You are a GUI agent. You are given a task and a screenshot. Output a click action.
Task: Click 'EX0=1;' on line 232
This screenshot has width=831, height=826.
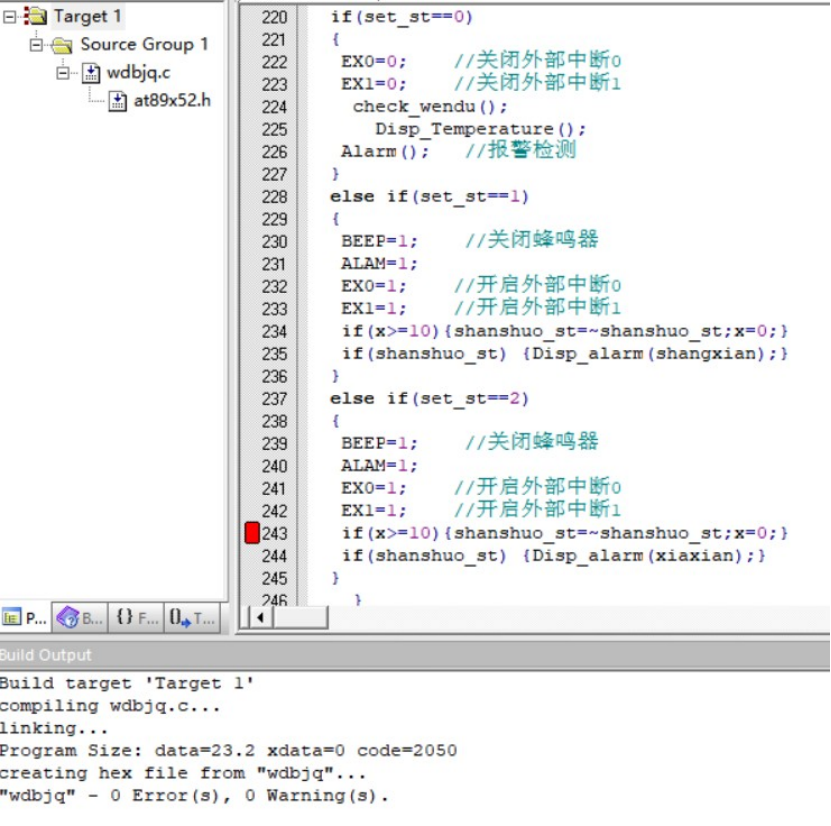374,286
